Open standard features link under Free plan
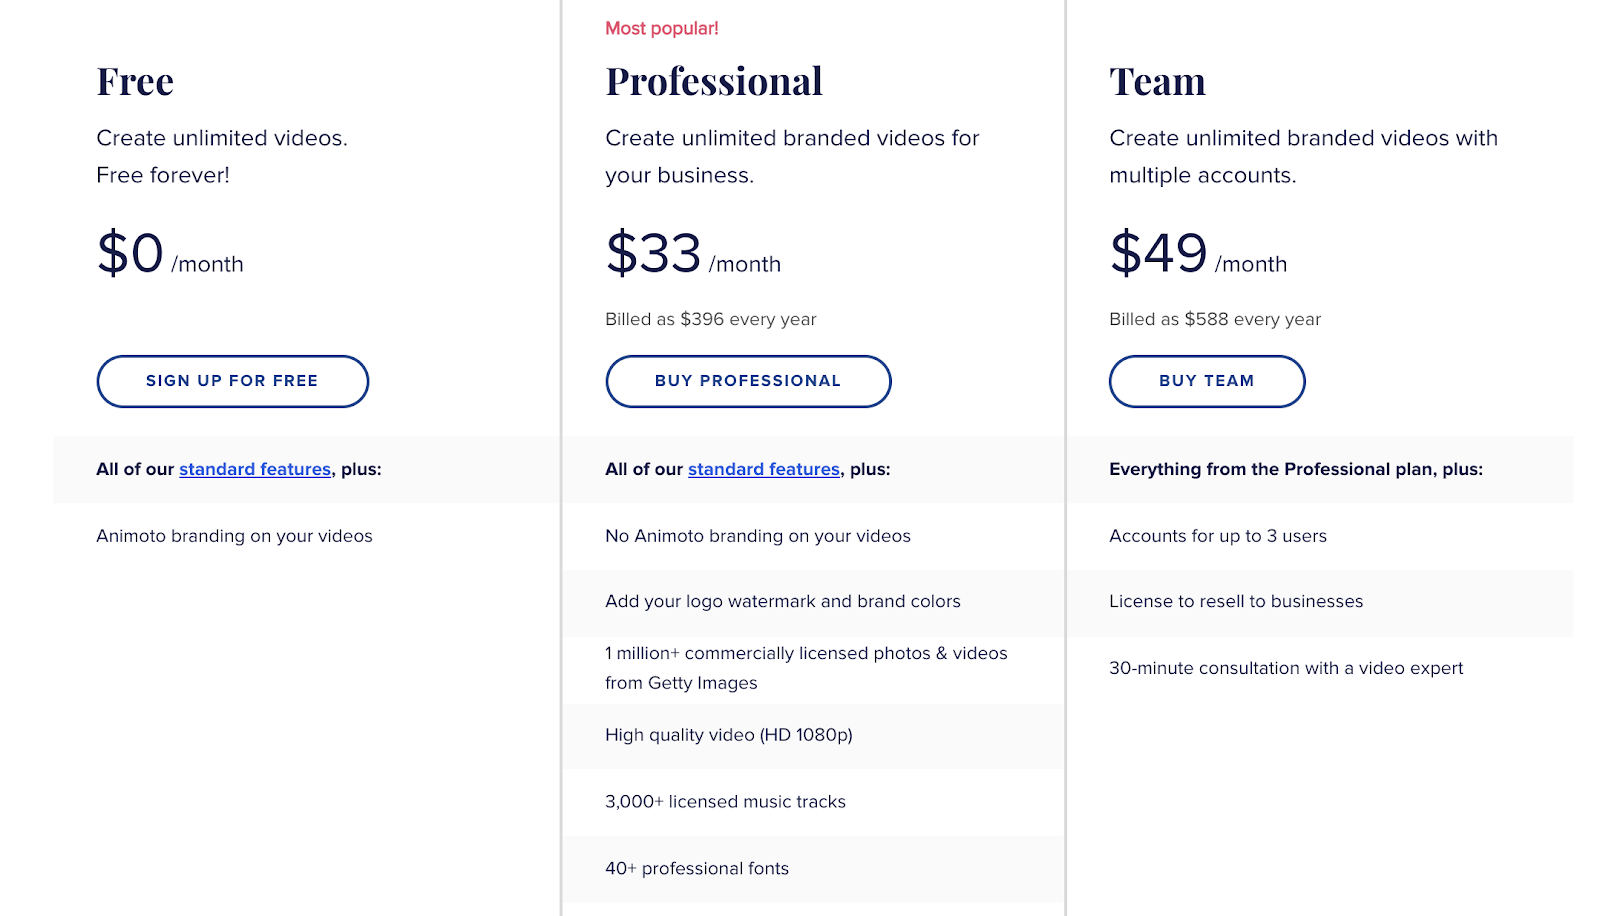 pos(255,469)
